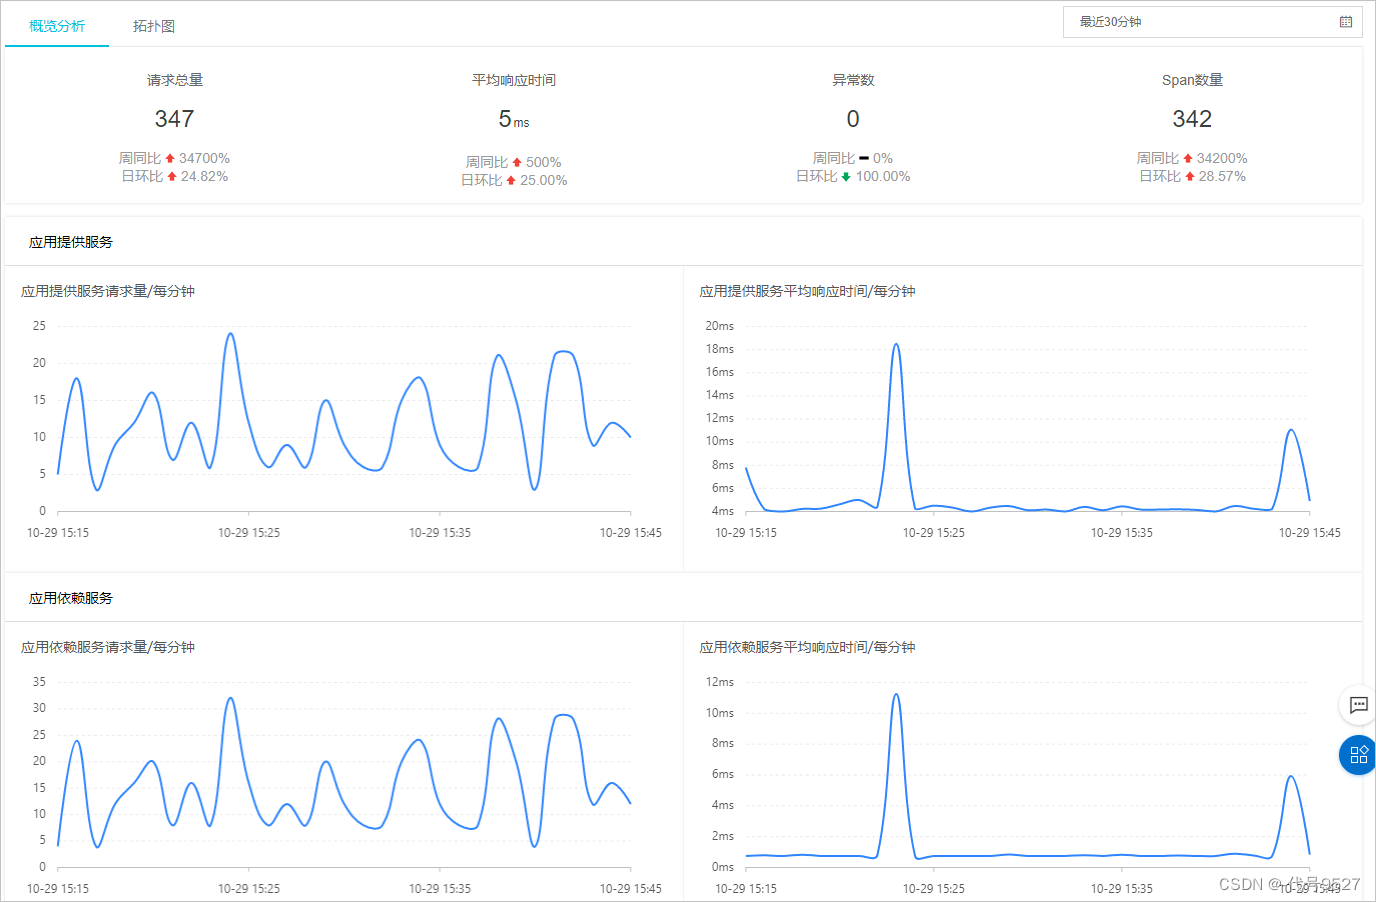Open the calendar icon in time range picker
The image size is (1376, 902).
(x=1346, y=22)
